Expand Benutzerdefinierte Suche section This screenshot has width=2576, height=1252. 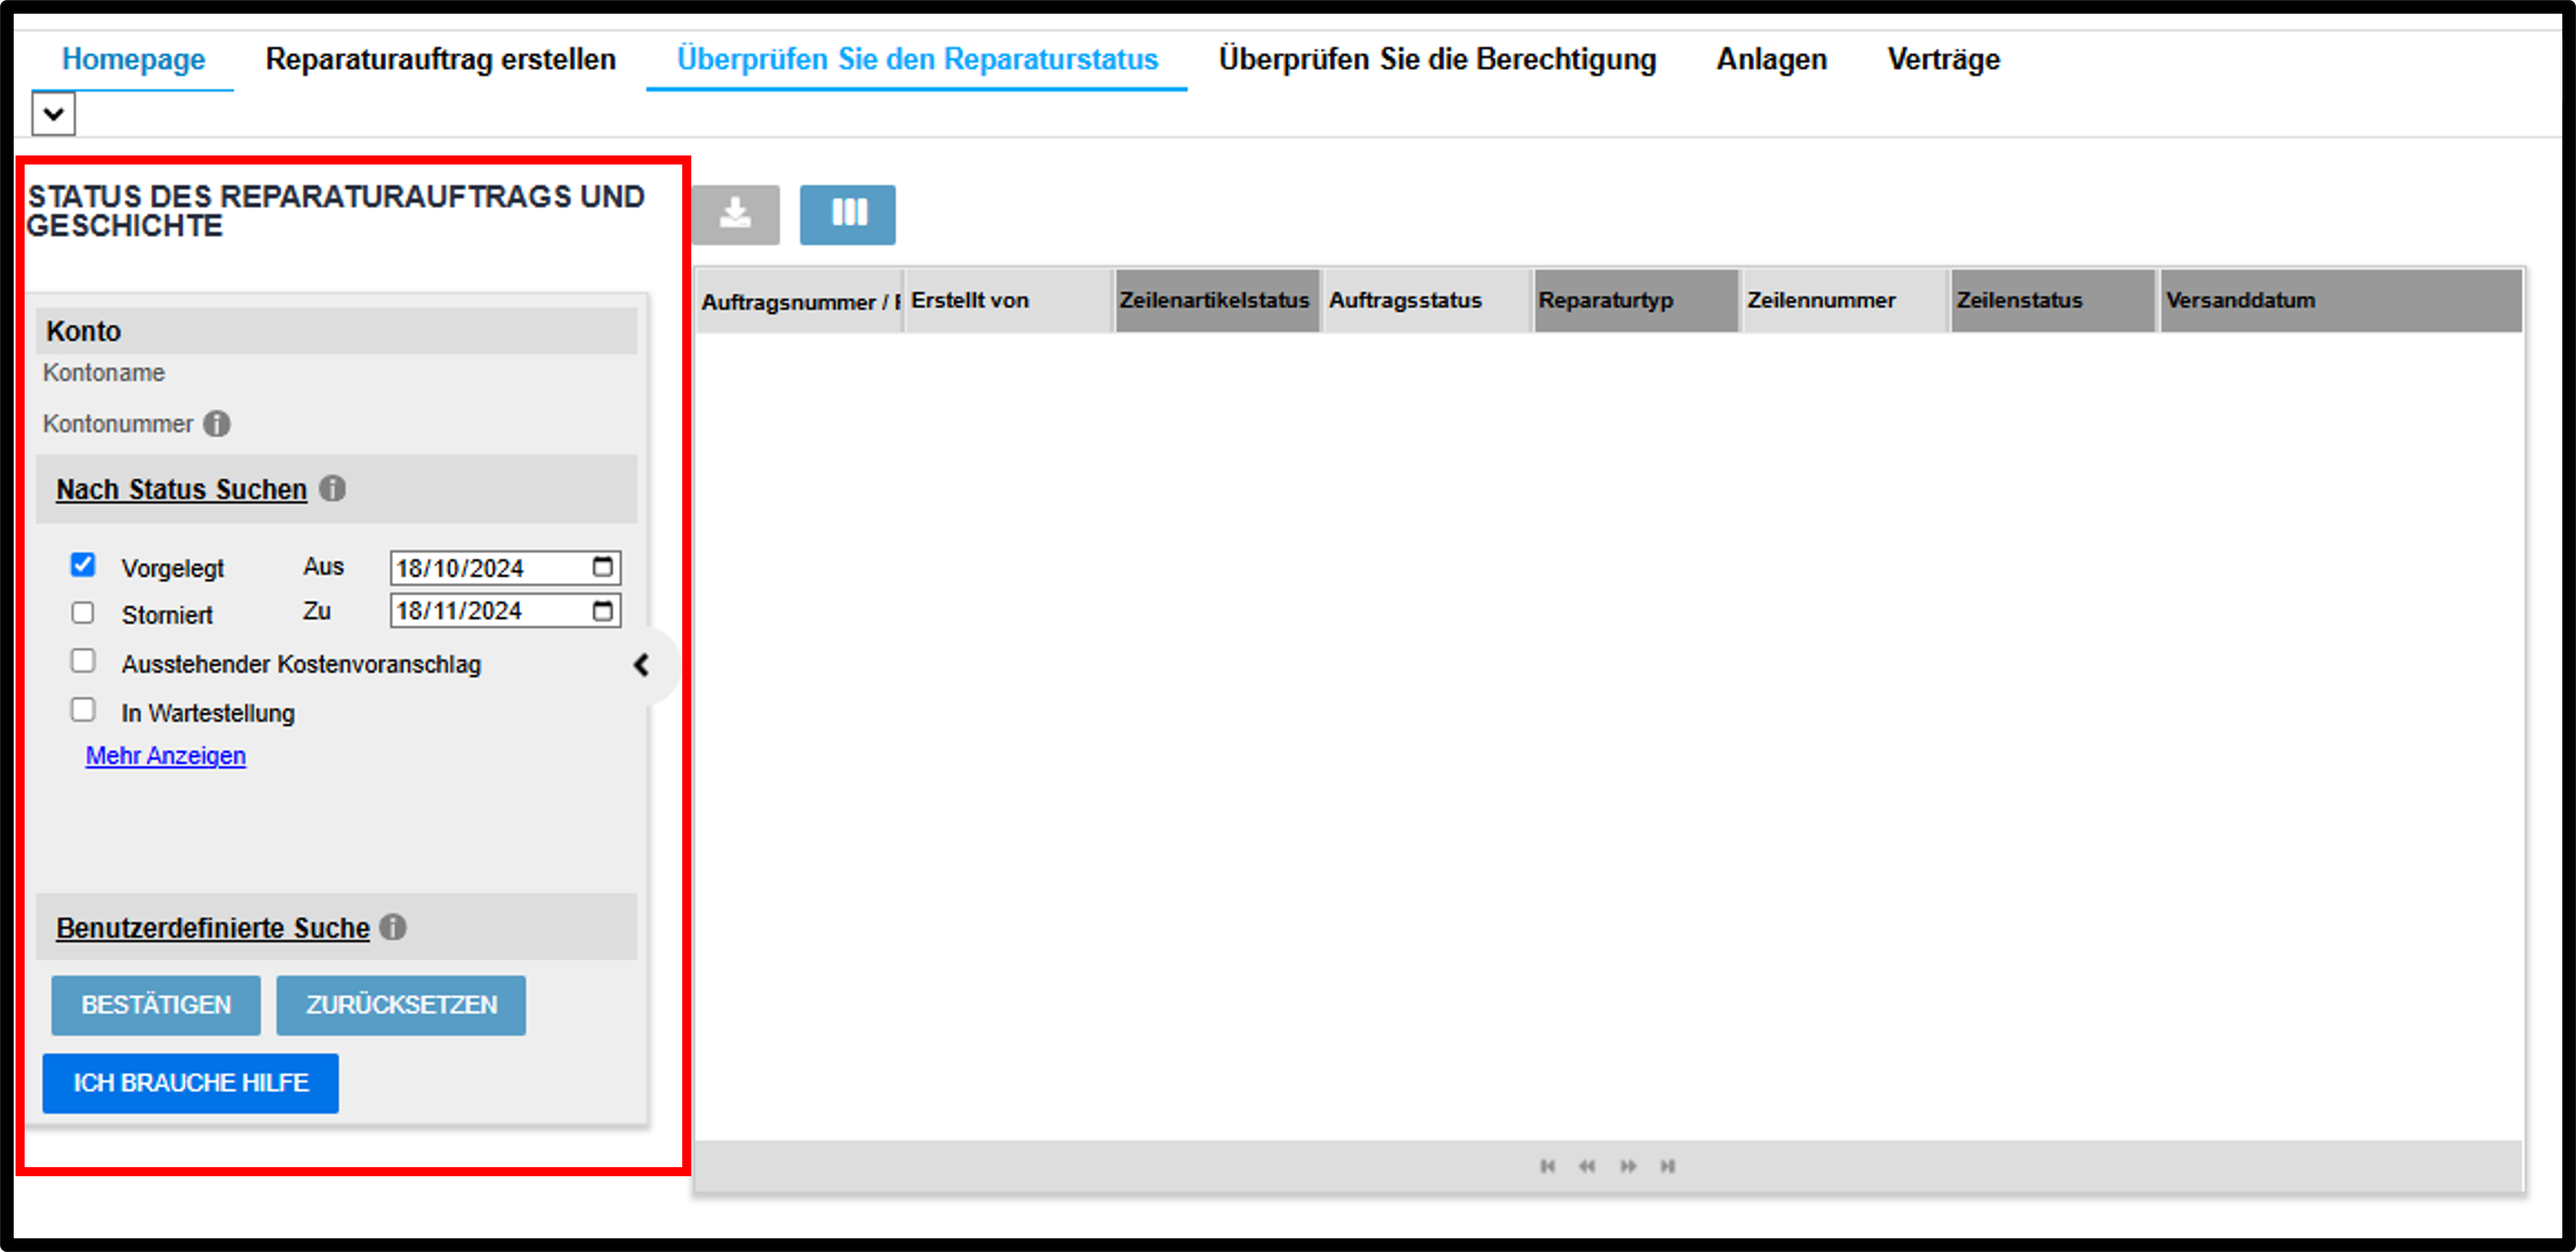point(213,928)
